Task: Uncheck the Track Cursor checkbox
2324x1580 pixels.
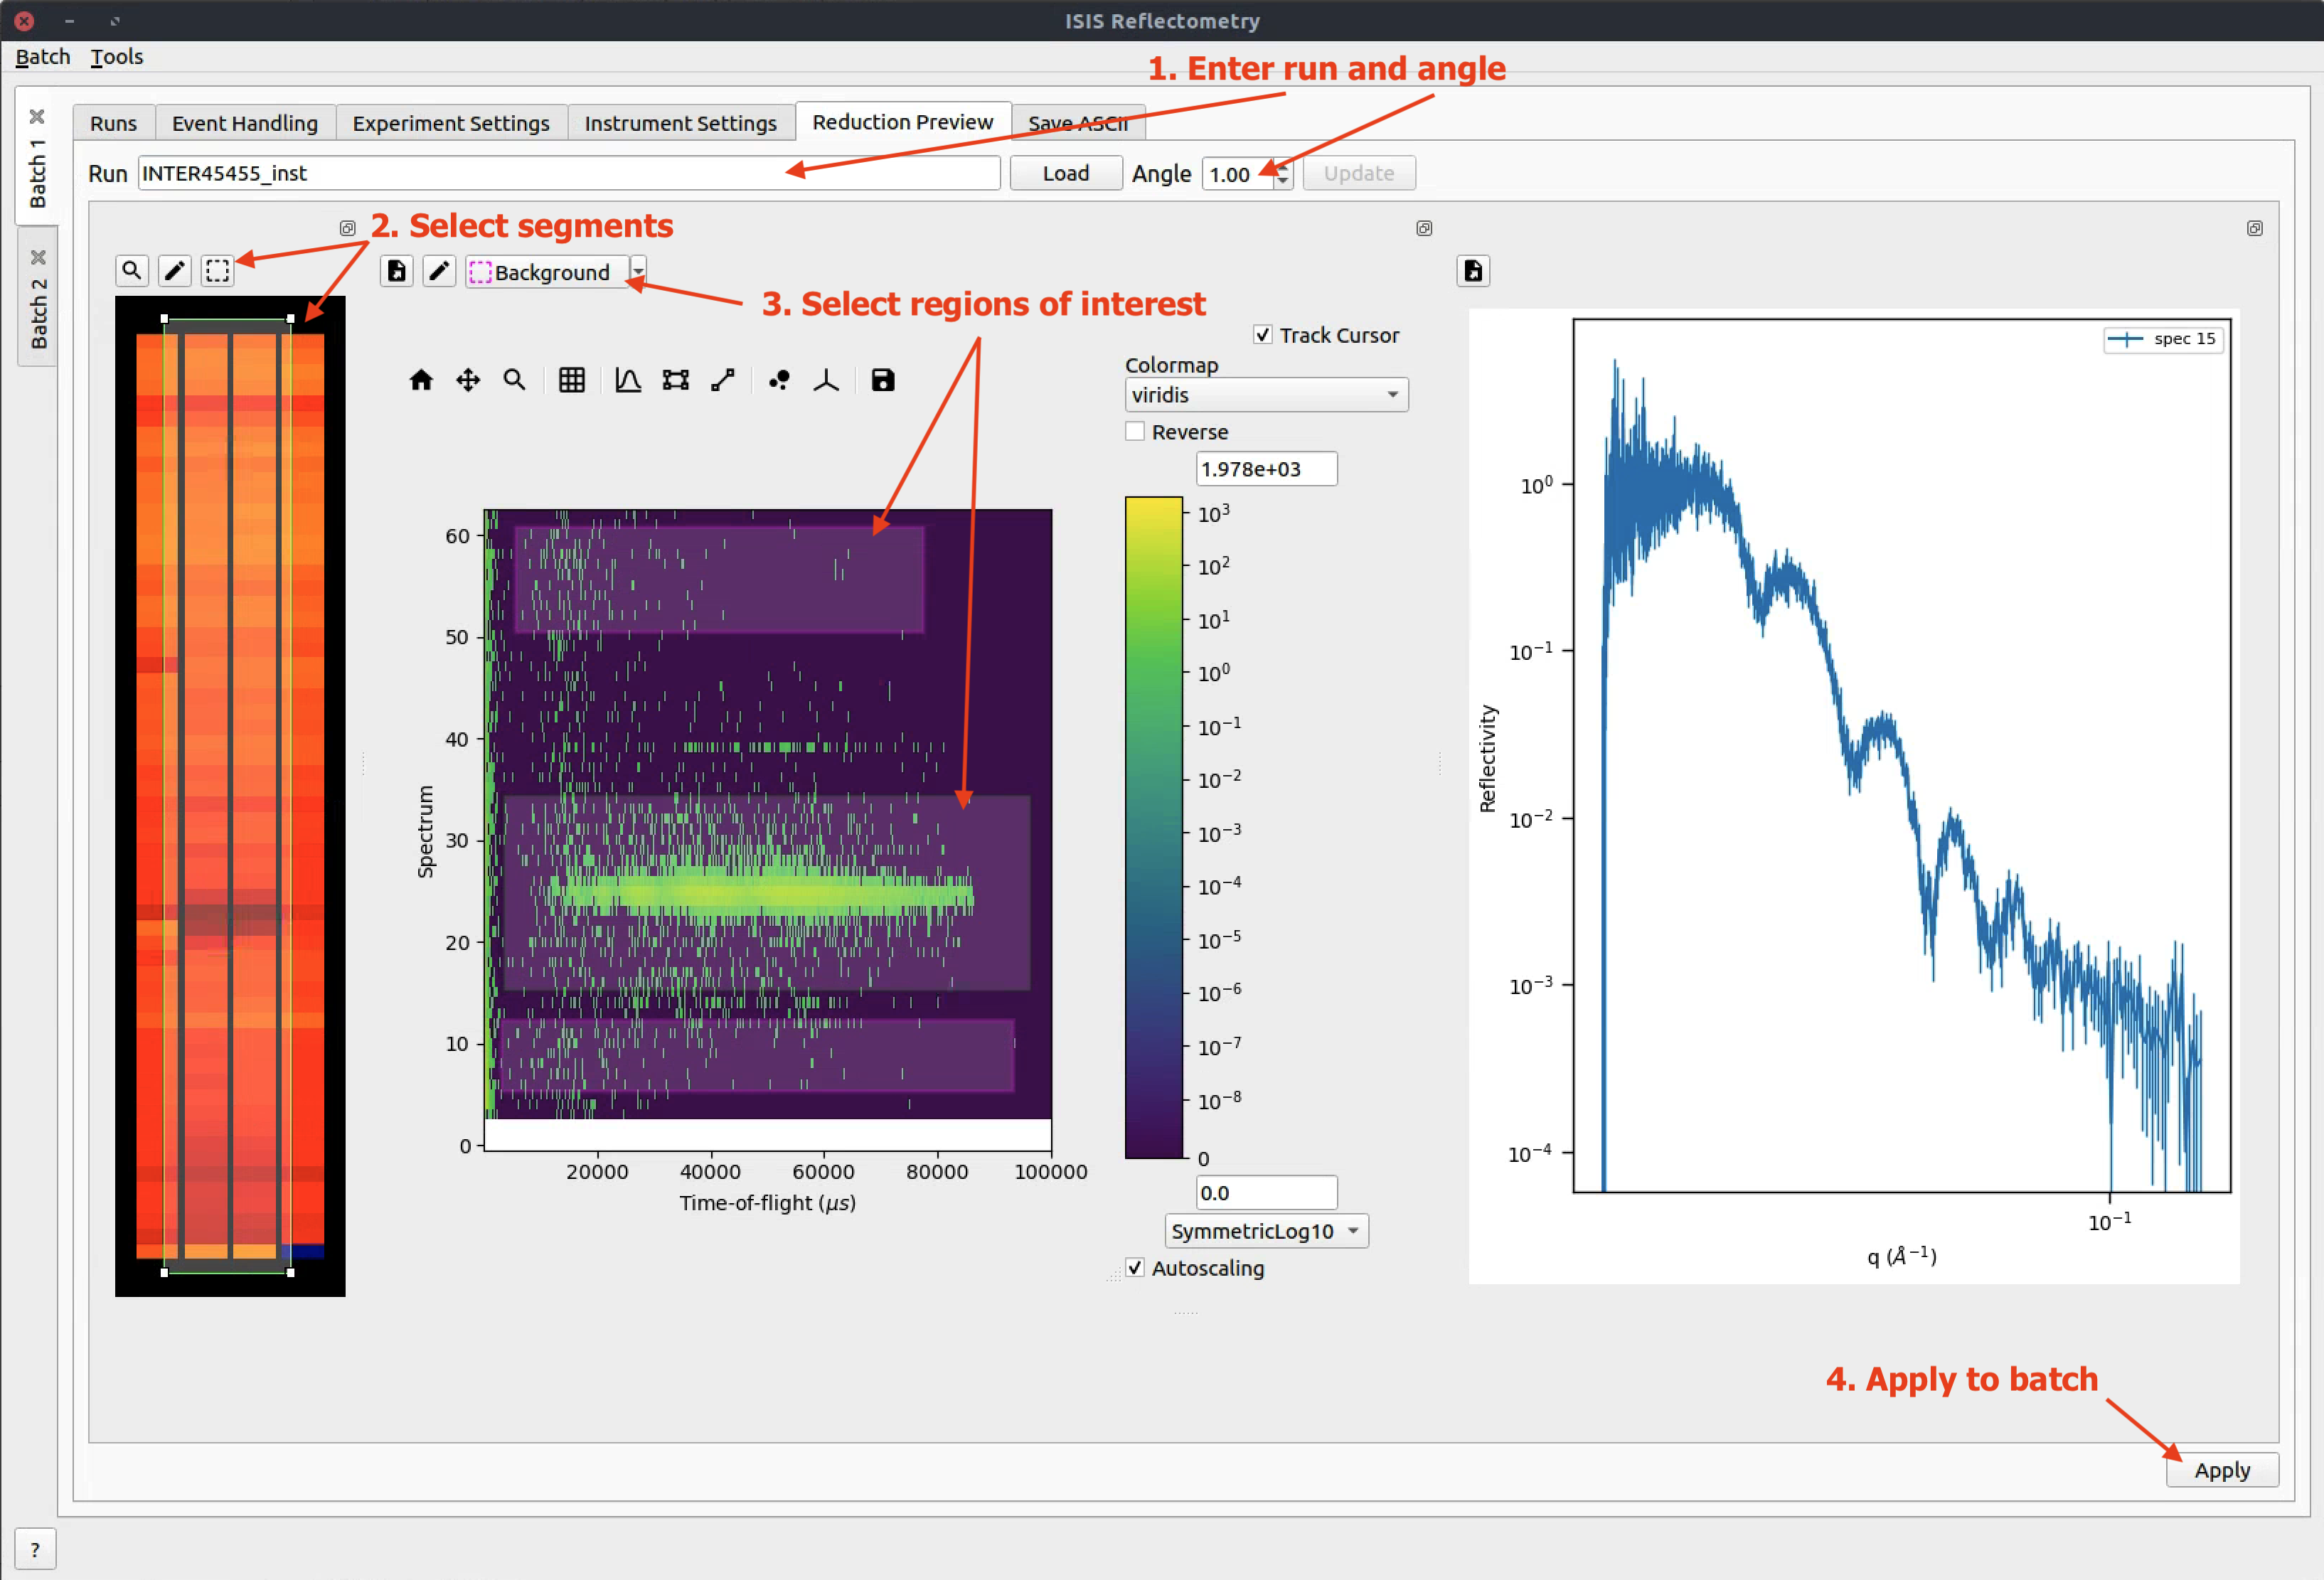Action: tap(1262, 335)
